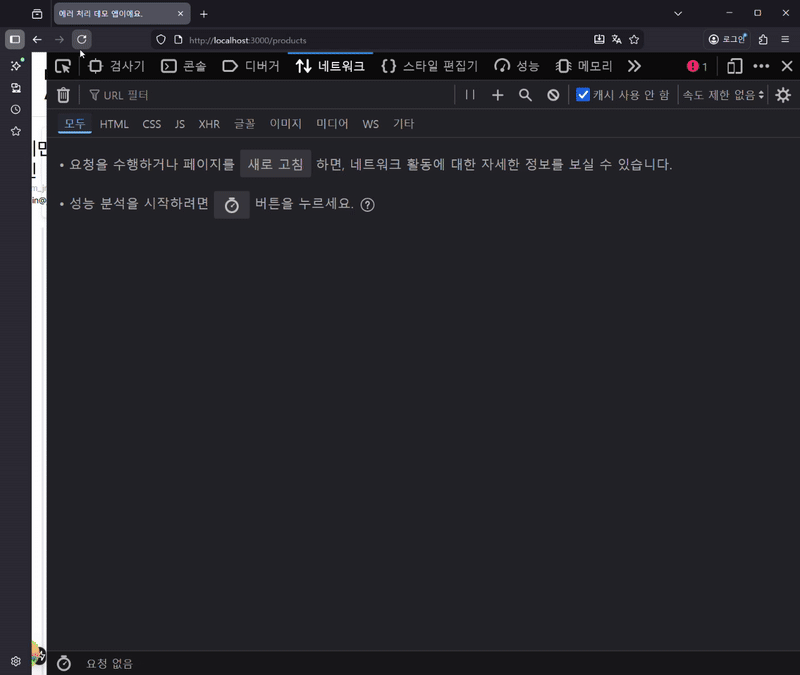Open the 속도 제한 없음 throttling dropdown
Image resolution: width=800 pixels, height=675 pixels.
(x=723, y=95)
